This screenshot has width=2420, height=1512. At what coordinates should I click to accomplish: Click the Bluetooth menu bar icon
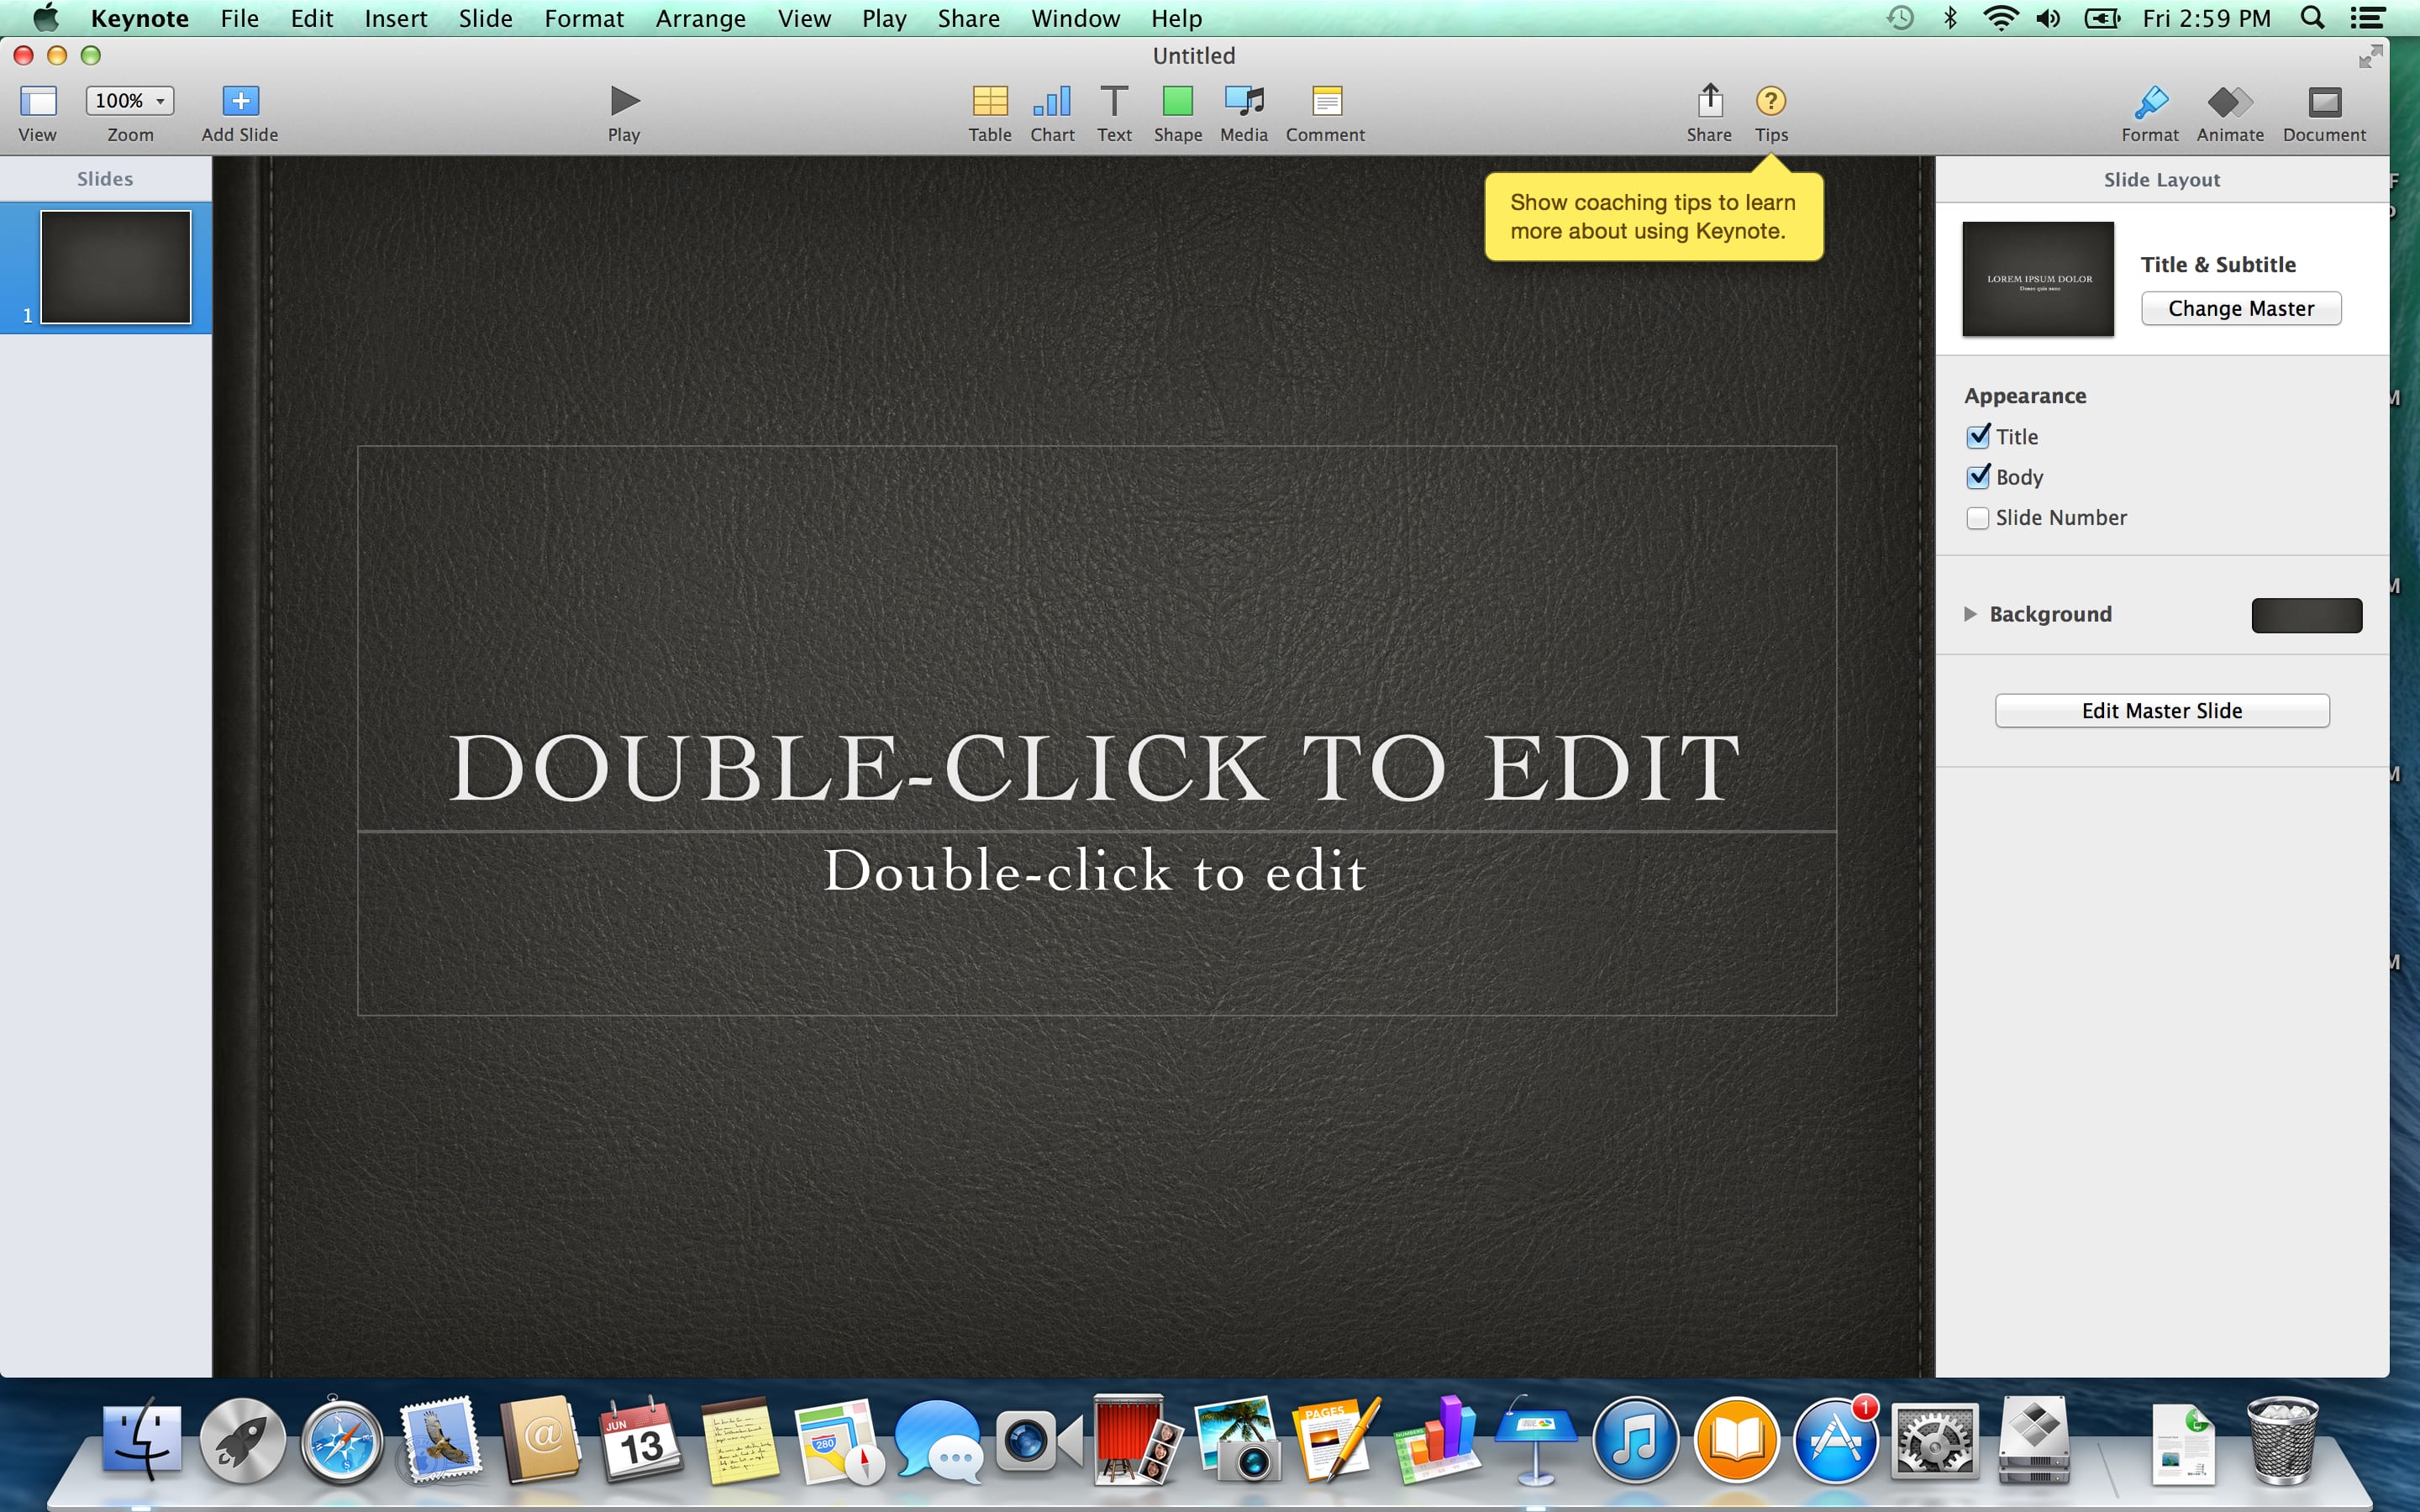[x=1950, y=18]
